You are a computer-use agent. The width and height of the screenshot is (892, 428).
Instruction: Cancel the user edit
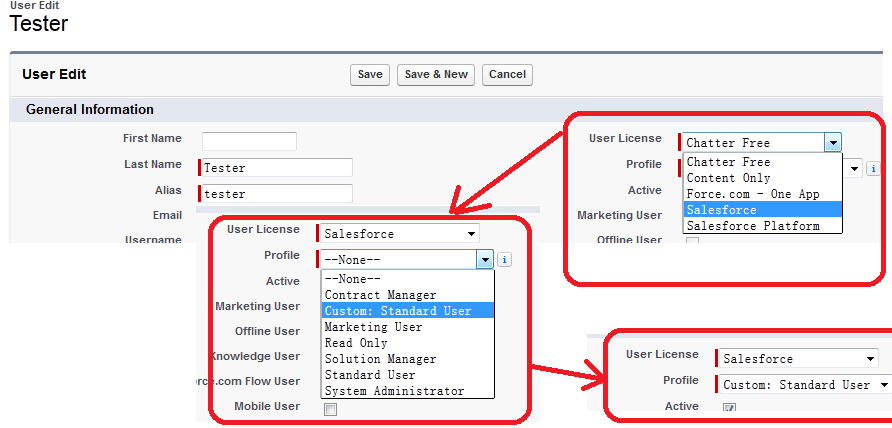pyautogui.click(x=507, y=75)
